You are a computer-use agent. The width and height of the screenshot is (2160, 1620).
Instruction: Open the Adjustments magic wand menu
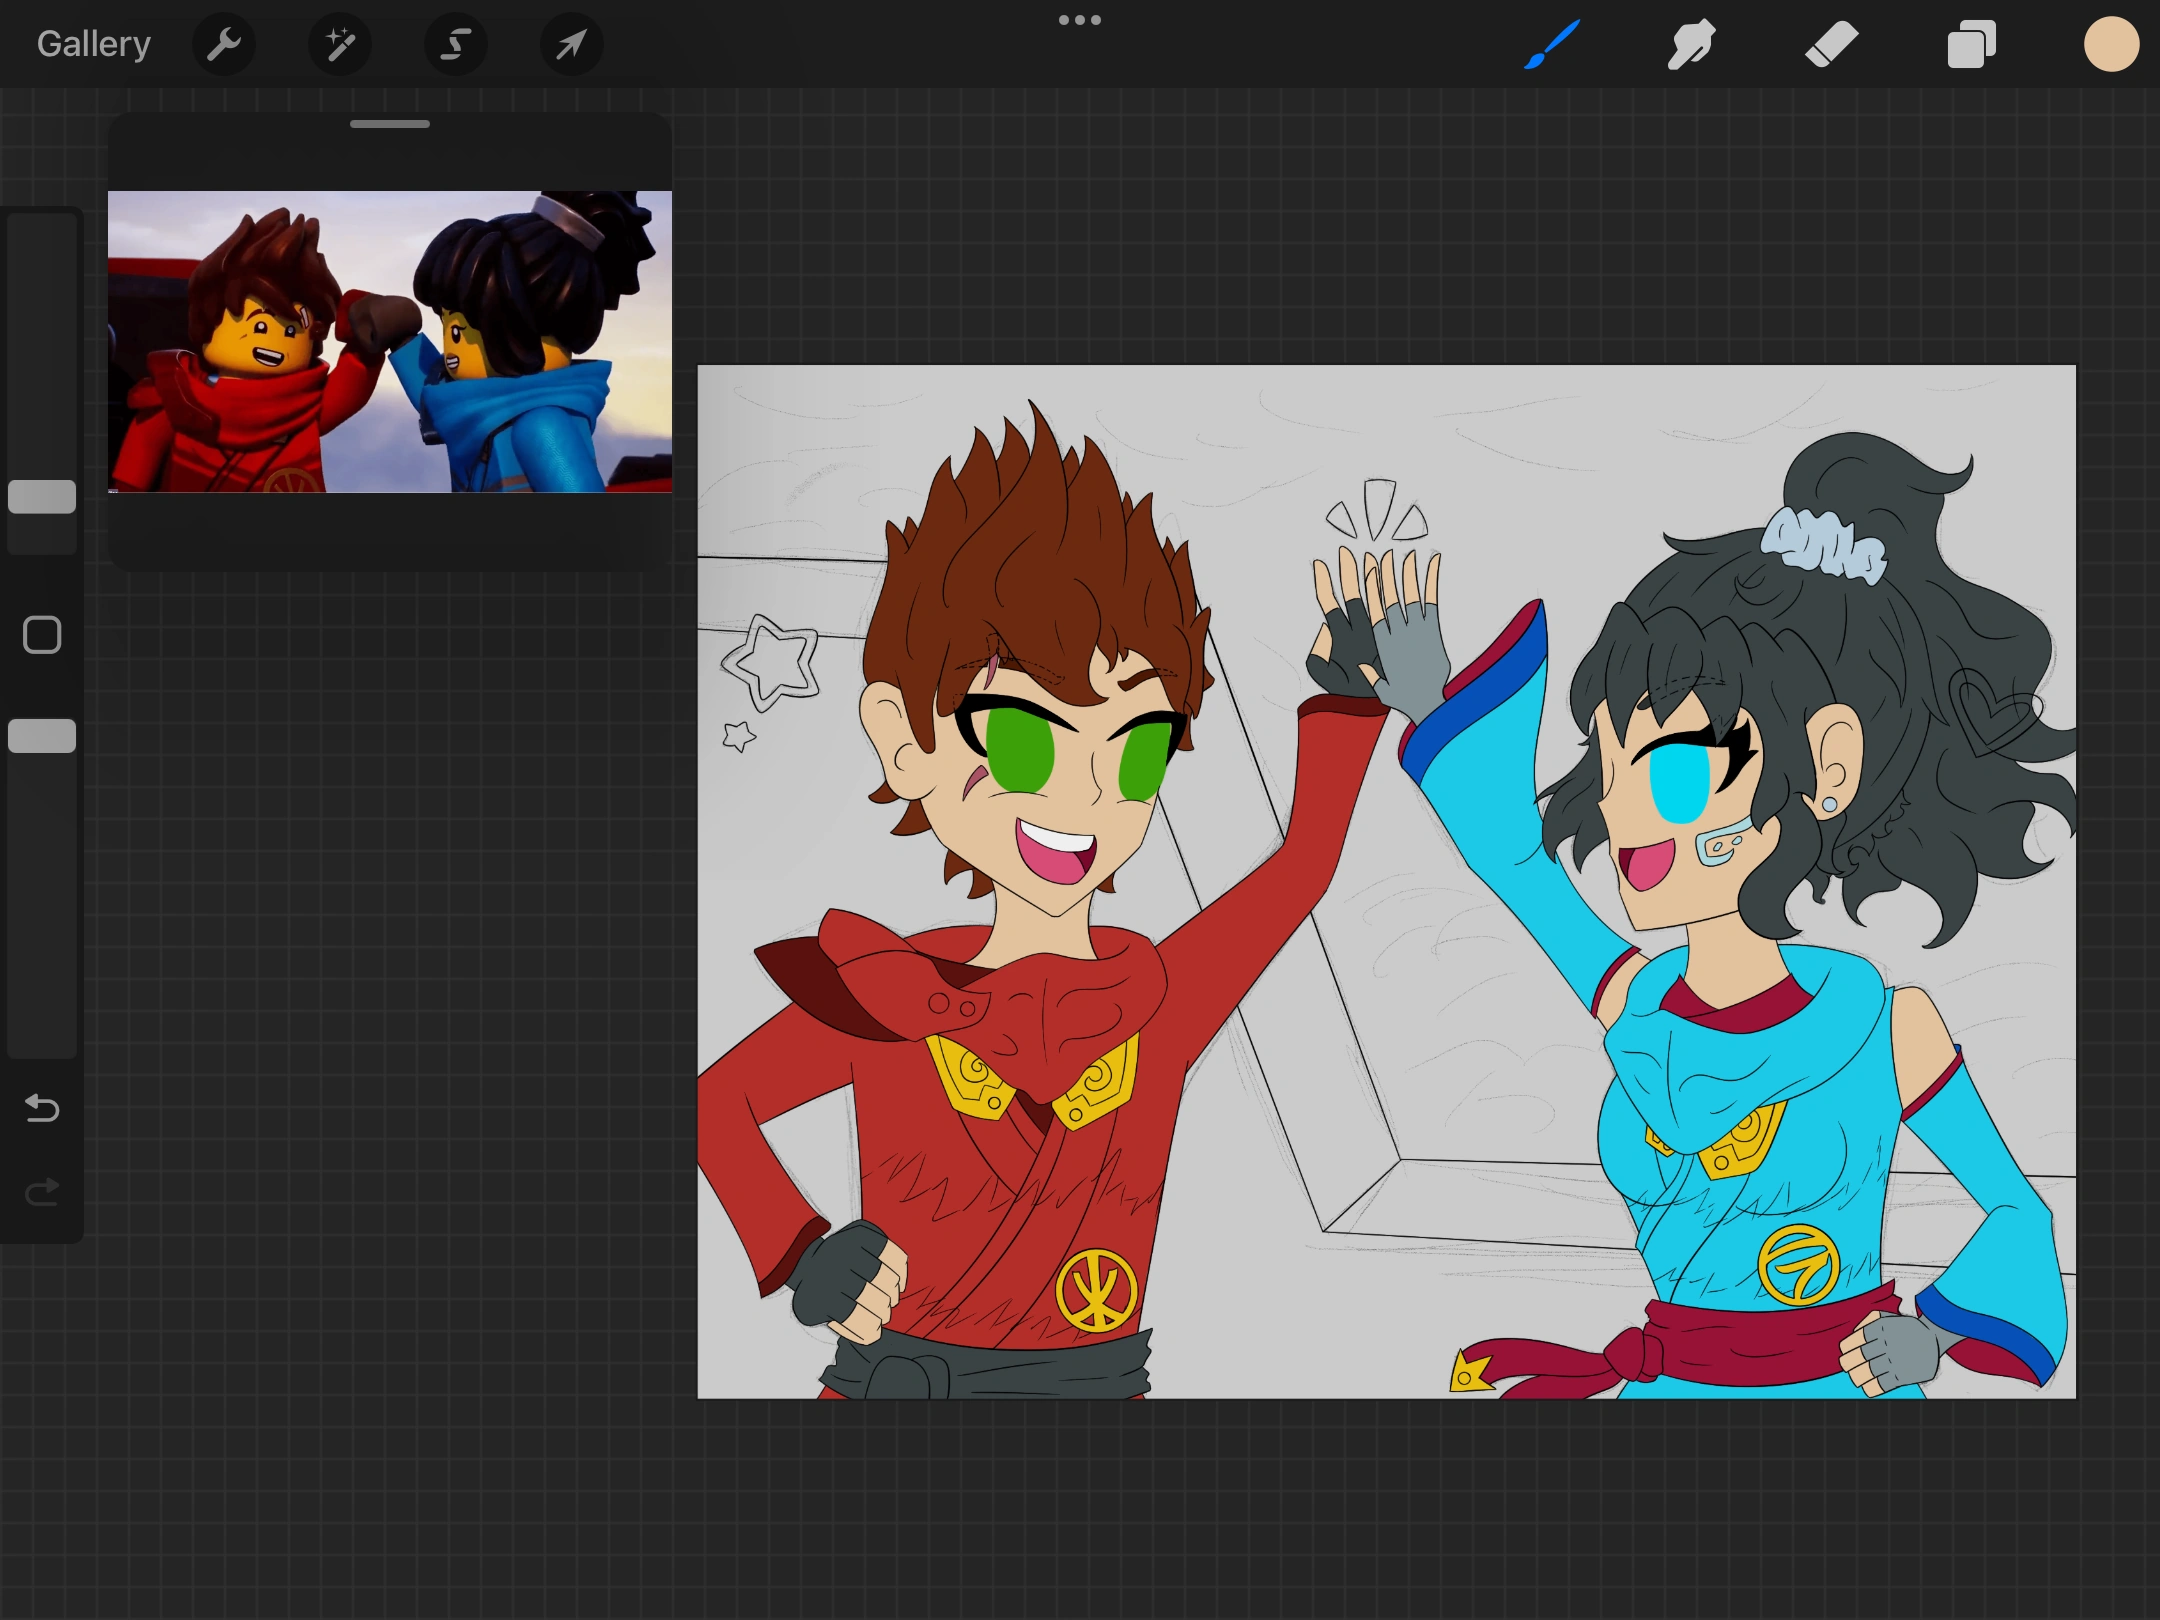tap(339, 44)
